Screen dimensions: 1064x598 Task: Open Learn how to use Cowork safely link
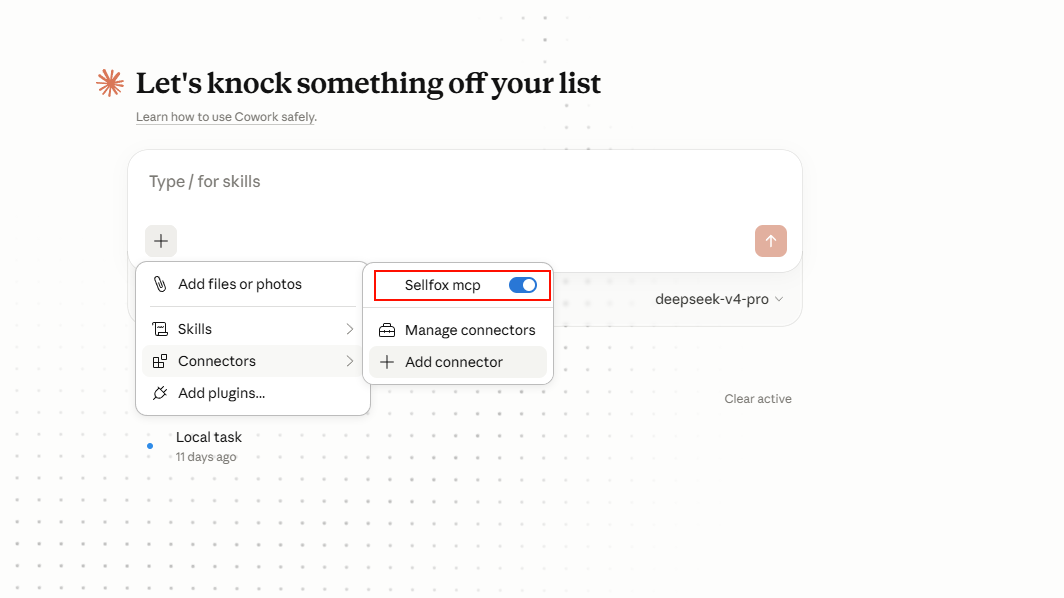point(226,117)
